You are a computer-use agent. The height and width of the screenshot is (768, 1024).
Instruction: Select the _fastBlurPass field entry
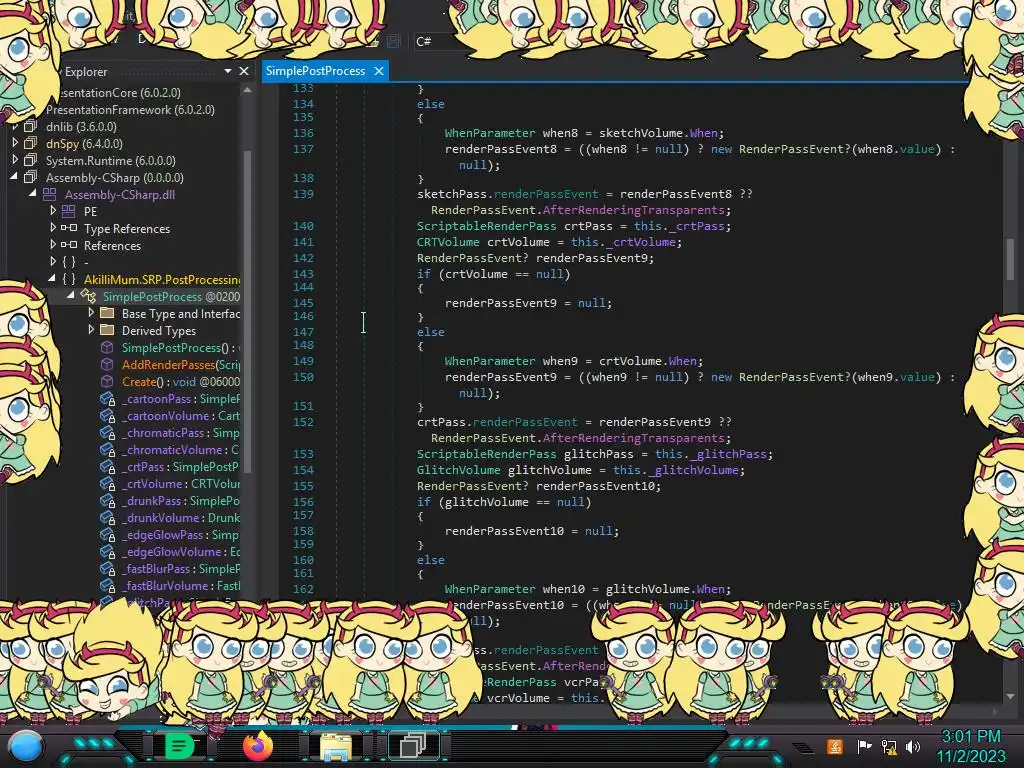[x=180, y=568]
